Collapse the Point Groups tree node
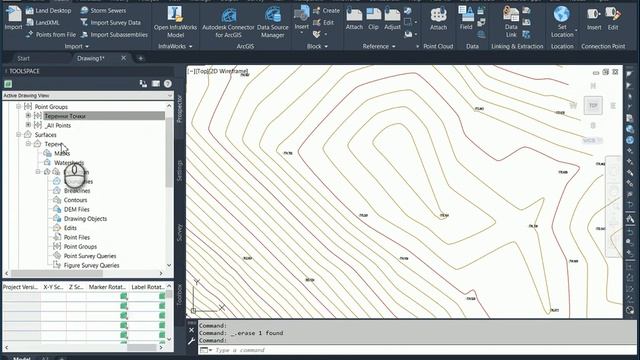This screenshot has height=360, width=640. pos(18,107)
